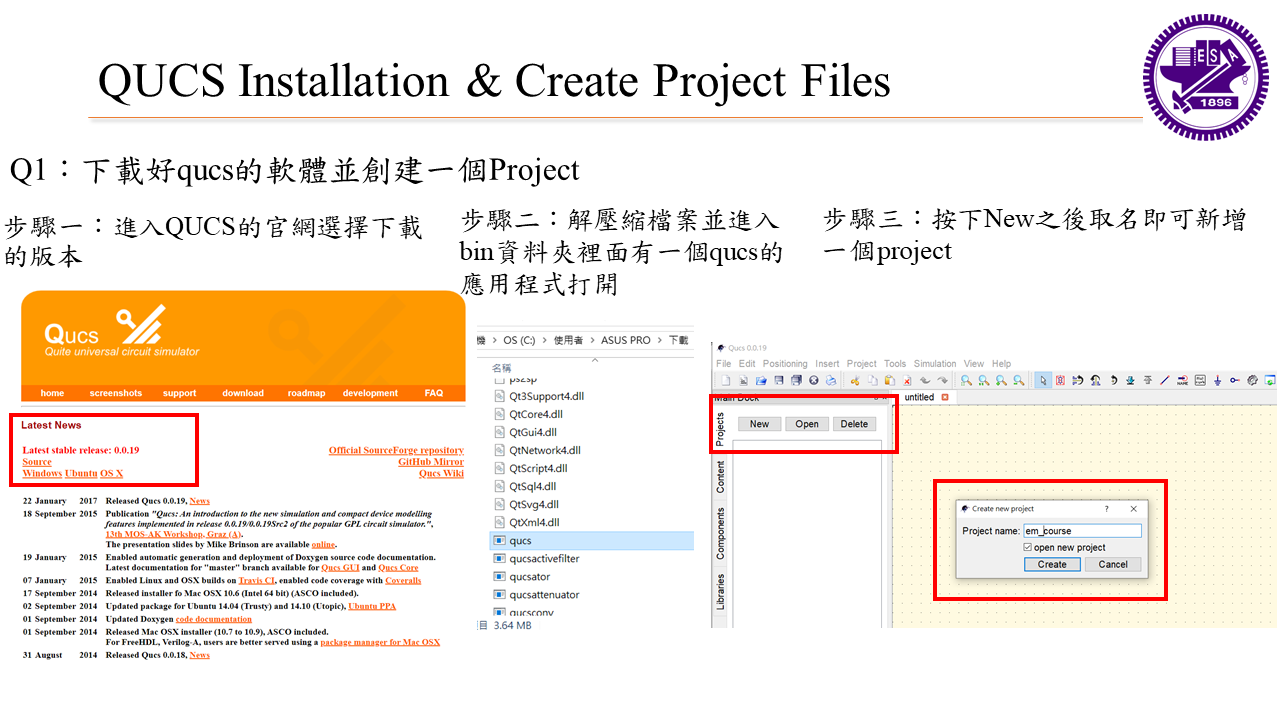Toggle the 'open new project' checkbox

click(x=1028, y=548)
